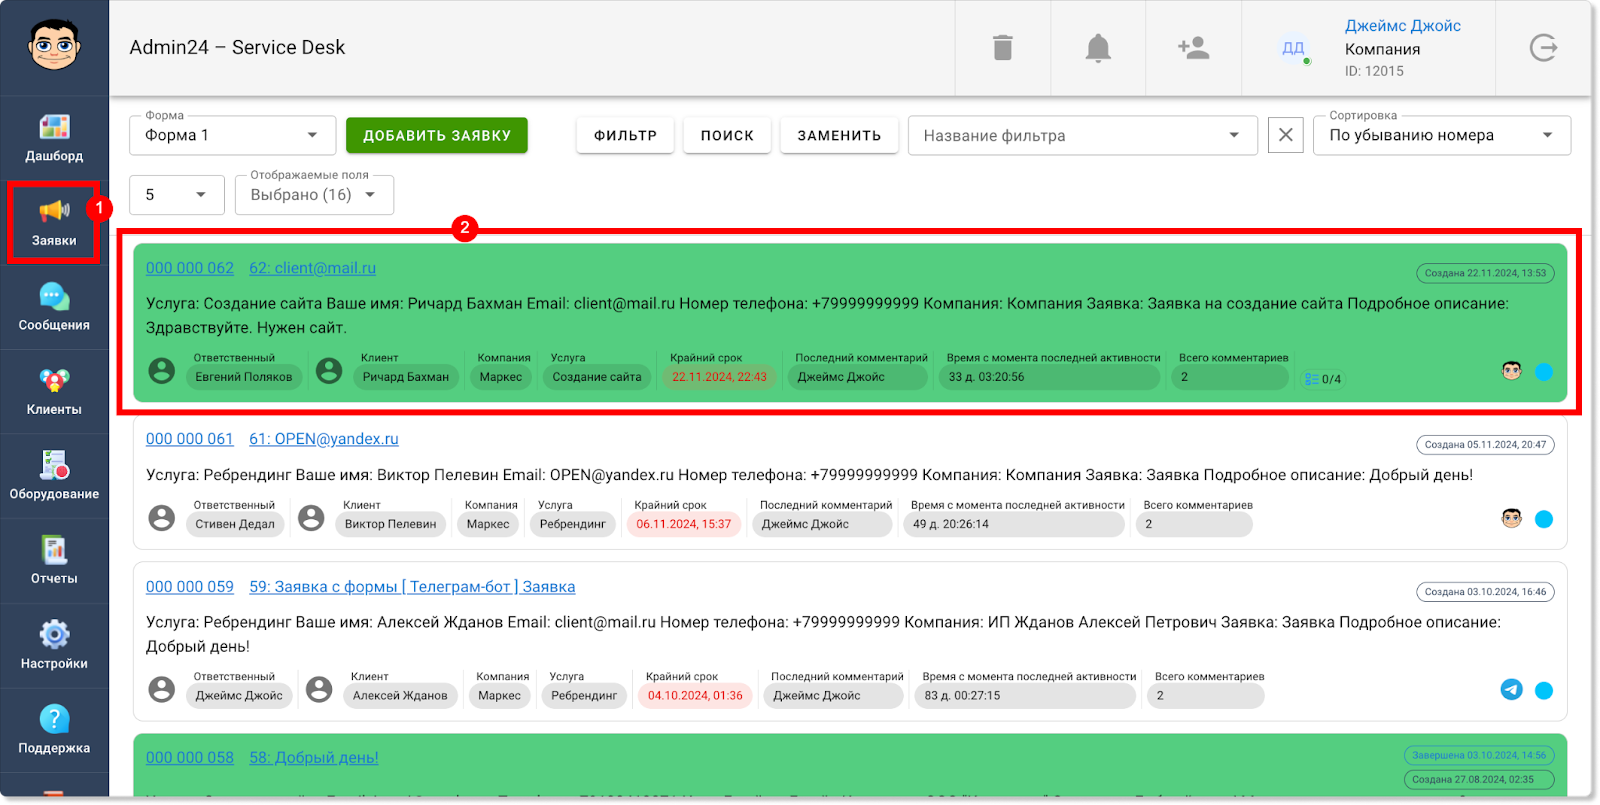Open Сообщения from the sidebar
Viewport: 1600px width, 805px height.
54,307
